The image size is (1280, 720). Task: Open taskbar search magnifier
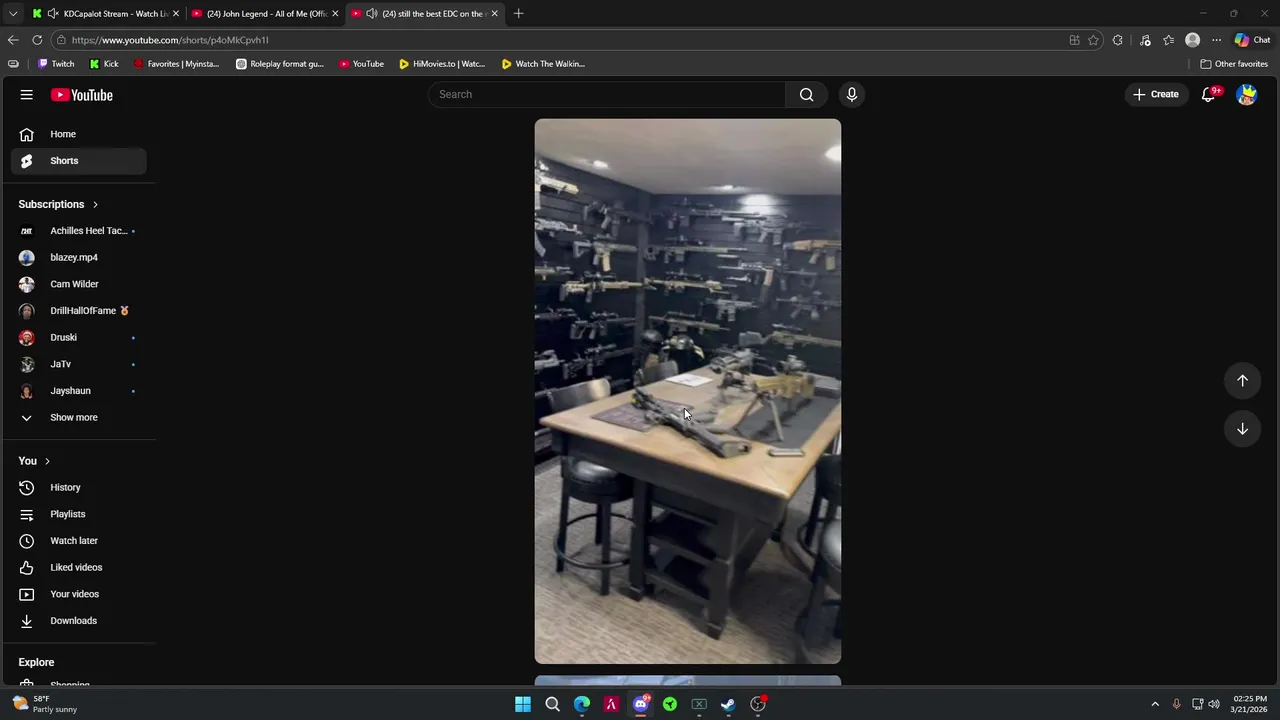[x=552, y=704]
